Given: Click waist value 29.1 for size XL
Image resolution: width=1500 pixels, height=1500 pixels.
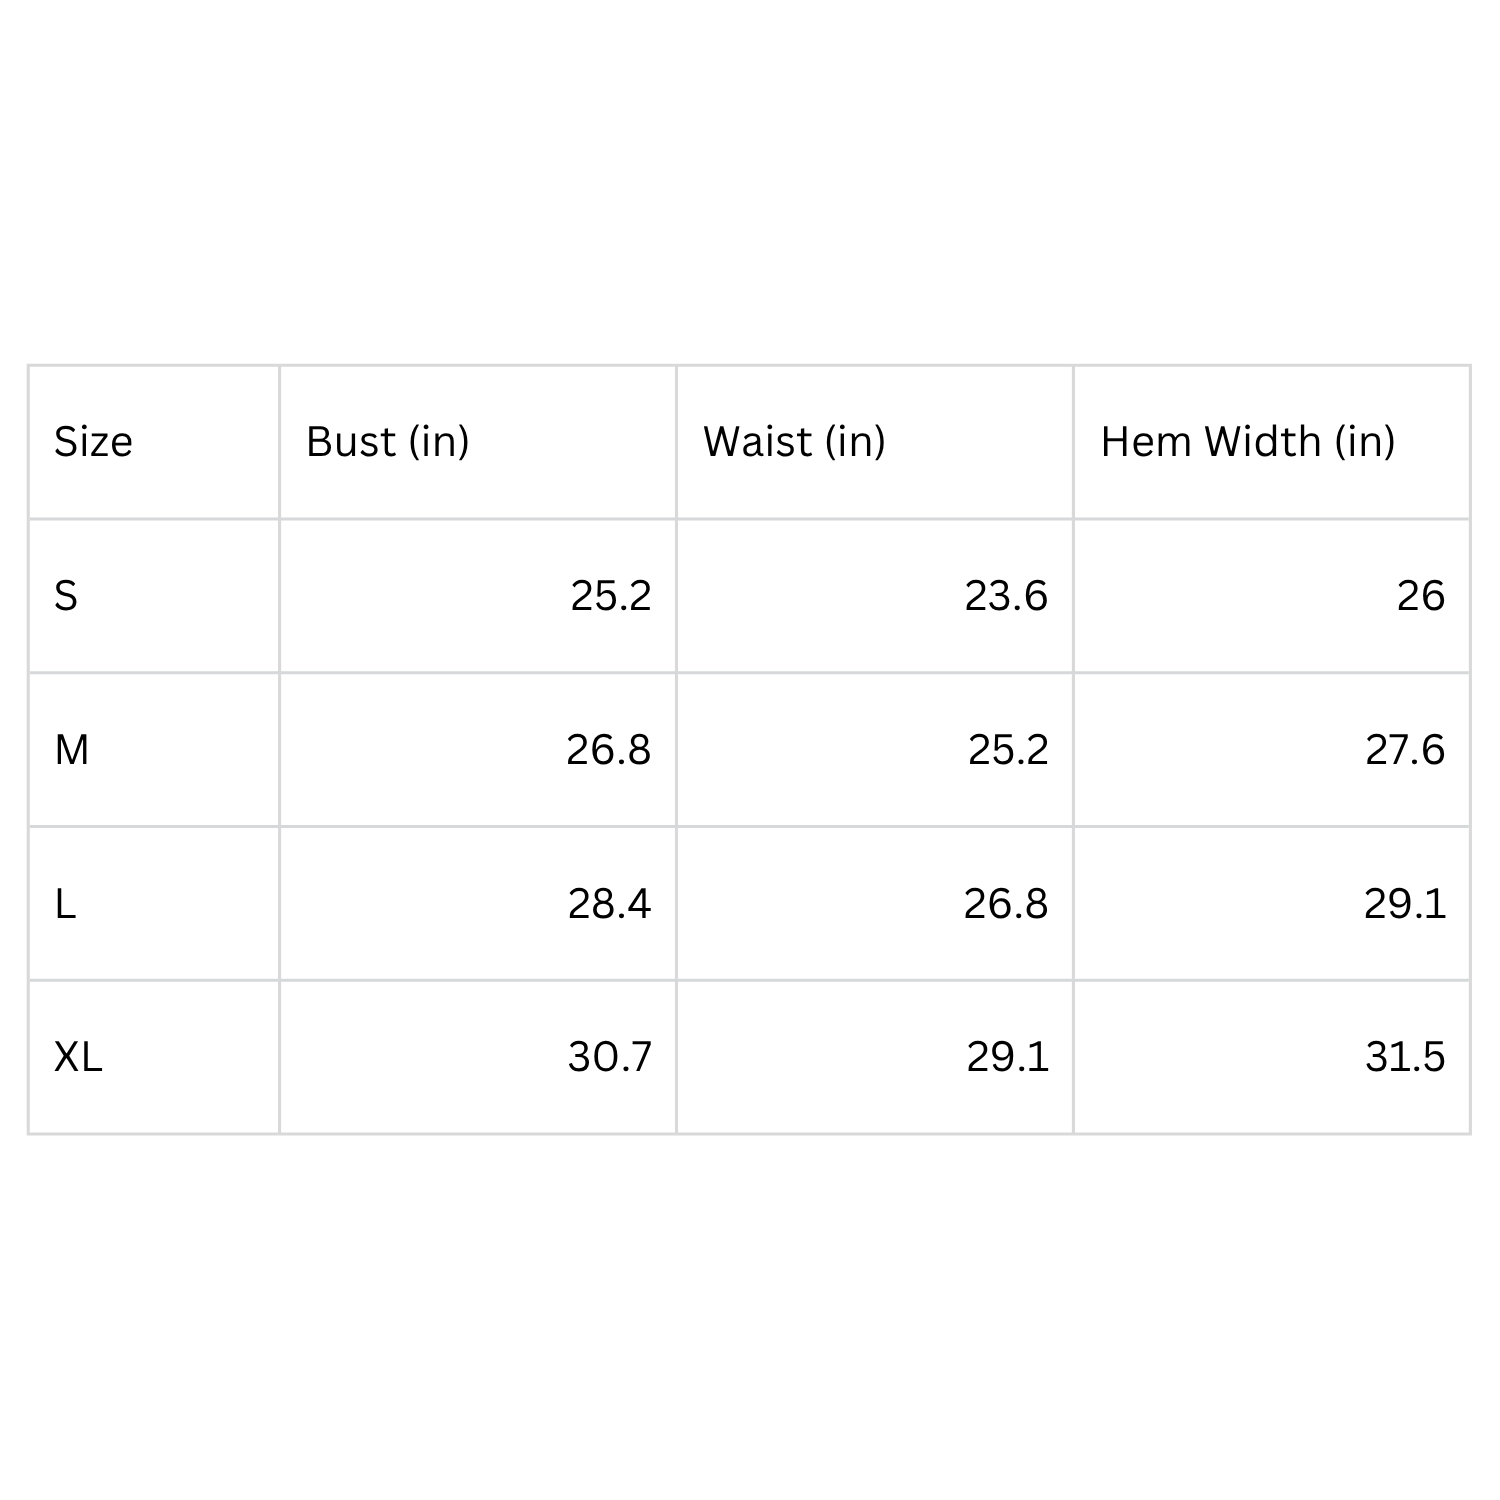Looking at the screenshot, I should 1008,1057.
